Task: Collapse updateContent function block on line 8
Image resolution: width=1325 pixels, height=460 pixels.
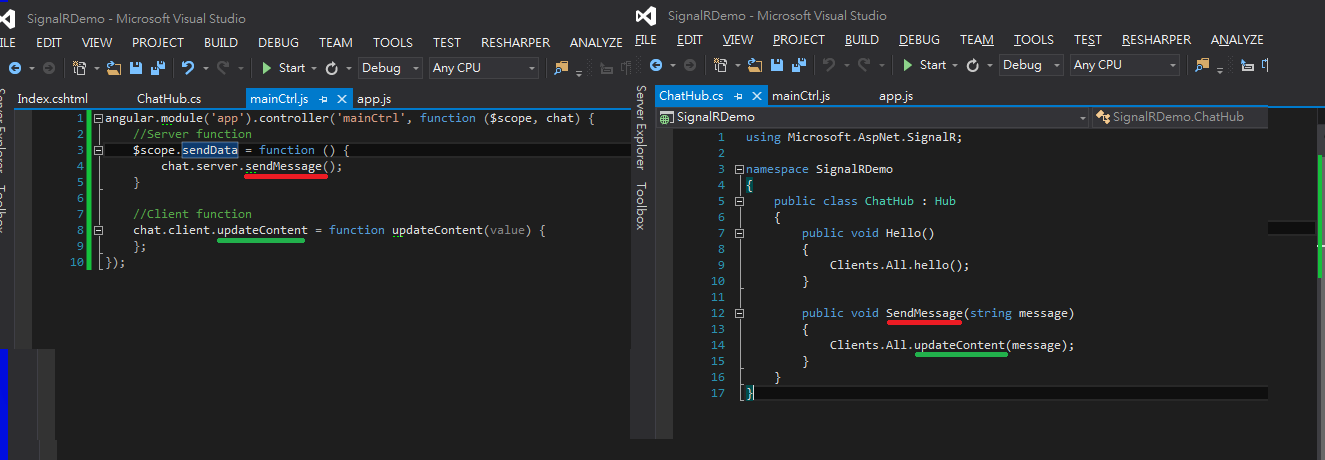Action: point(98,230)
